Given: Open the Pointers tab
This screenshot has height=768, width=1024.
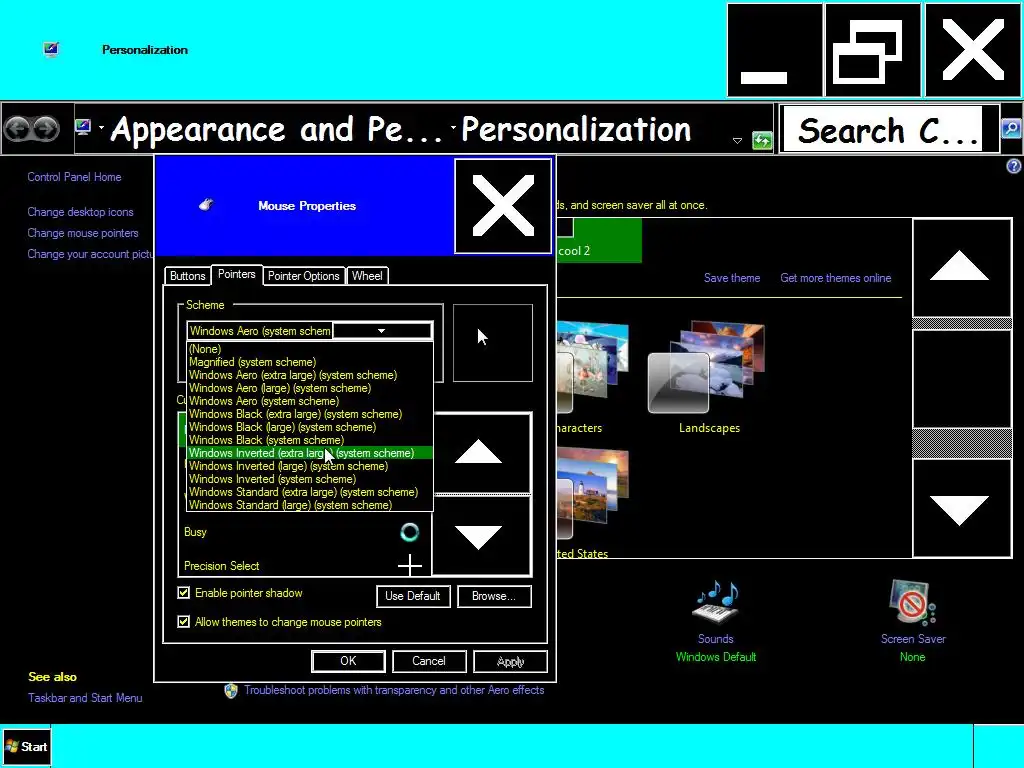Looking at the screenshot, I should click(236, 274).
